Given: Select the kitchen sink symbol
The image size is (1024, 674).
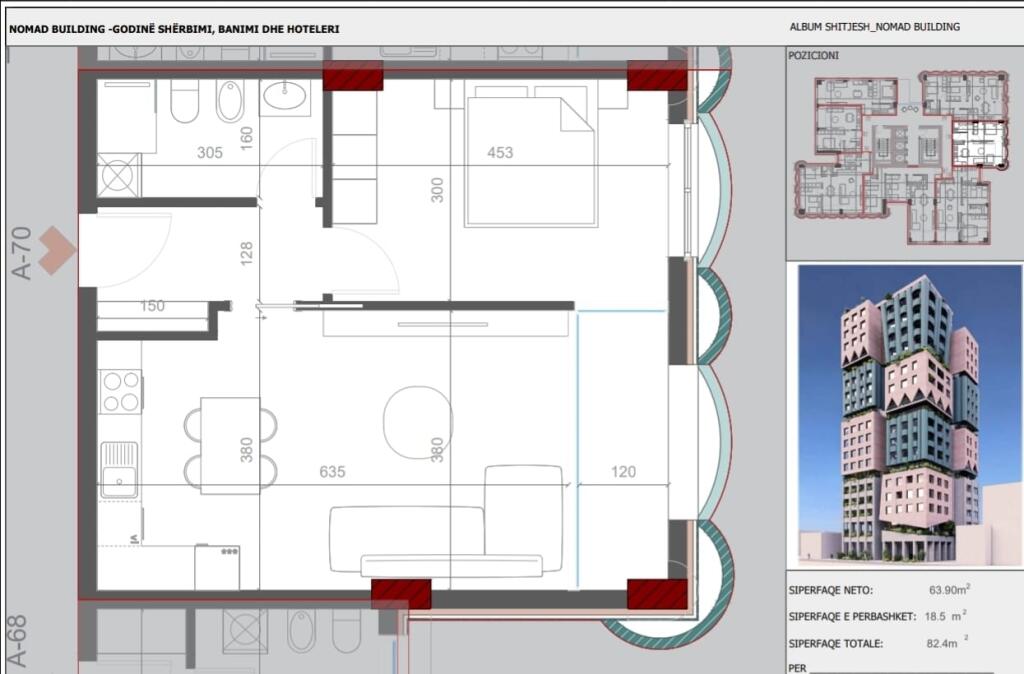Looking at the screenshot, I should (x=120, y=469).
